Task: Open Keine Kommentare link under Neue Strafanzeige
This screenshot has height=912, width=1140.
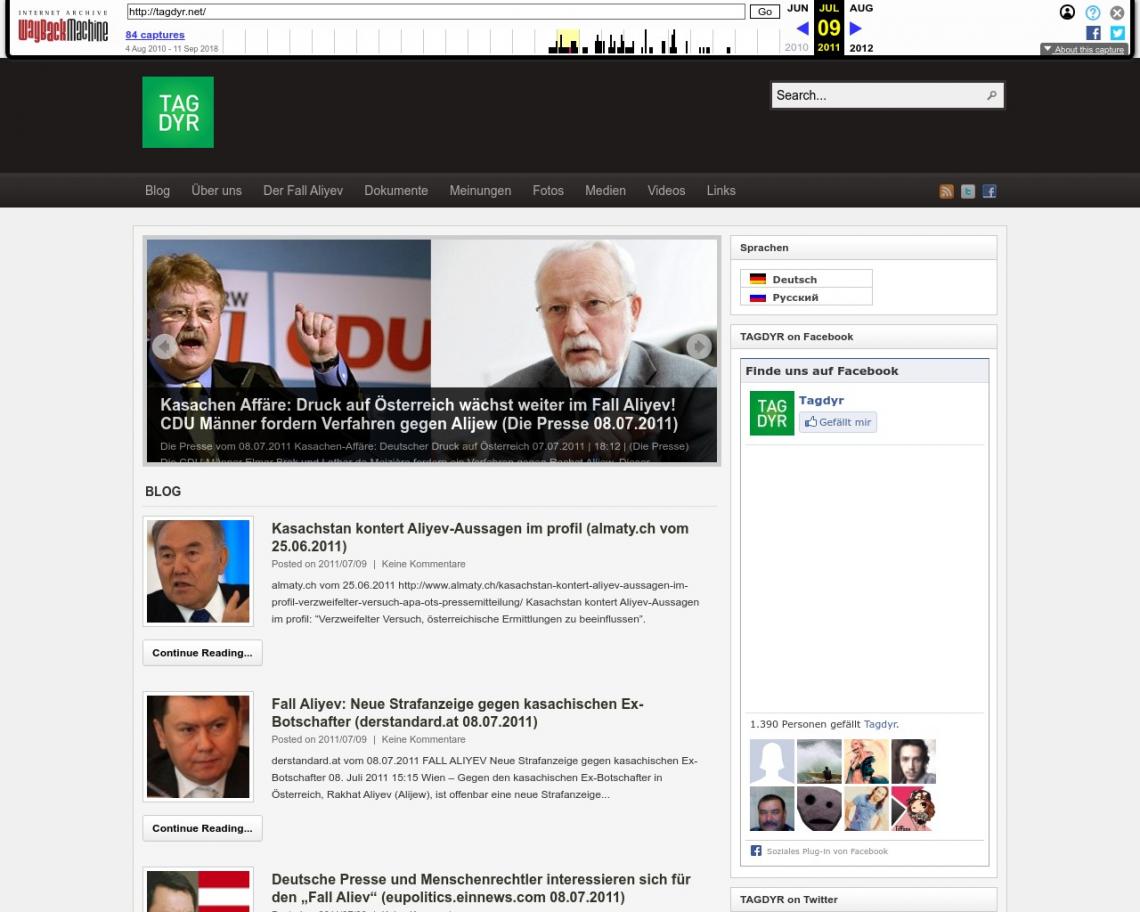Action: [x=423, y=739]
